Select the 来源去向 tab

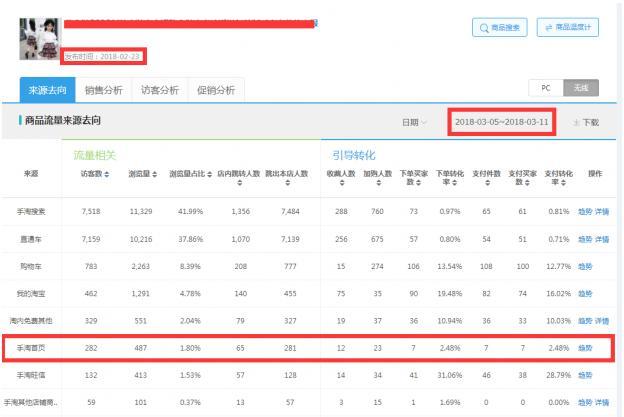point(48,90)
